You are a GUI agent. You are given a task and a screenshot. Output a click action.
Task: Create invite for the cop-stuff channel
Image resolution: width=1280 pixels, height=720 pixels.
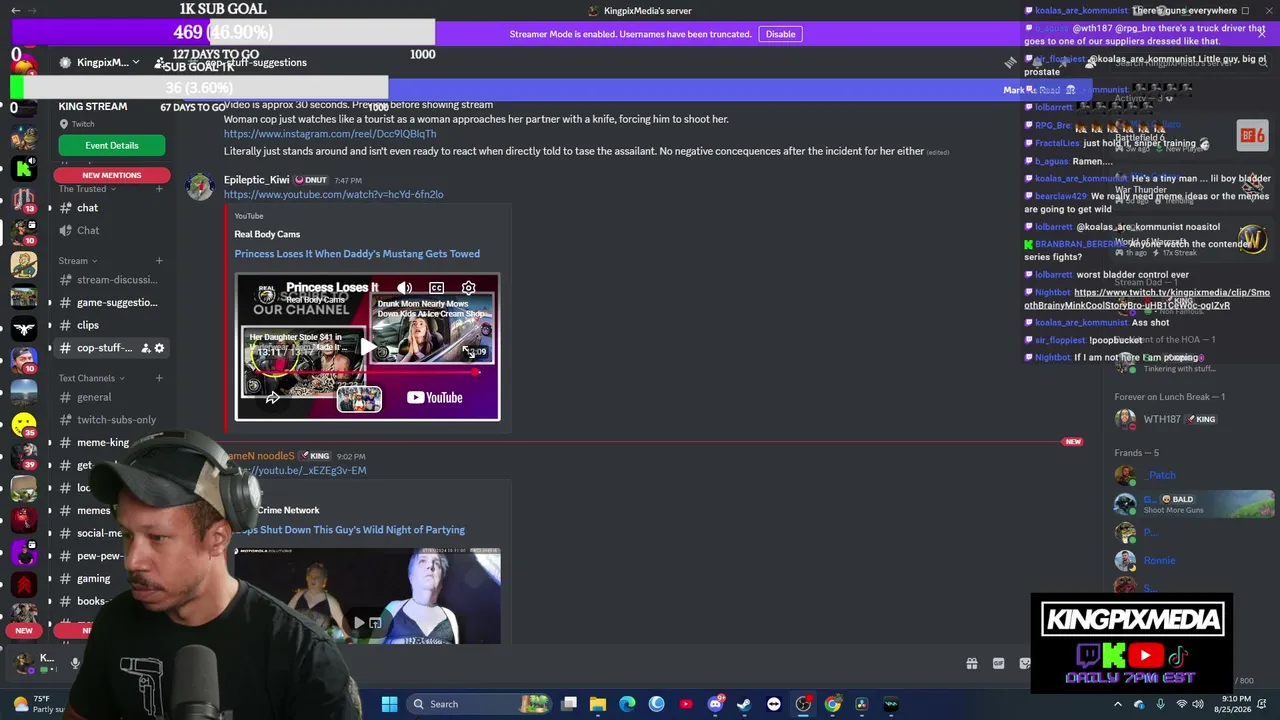tap(145, 348)
